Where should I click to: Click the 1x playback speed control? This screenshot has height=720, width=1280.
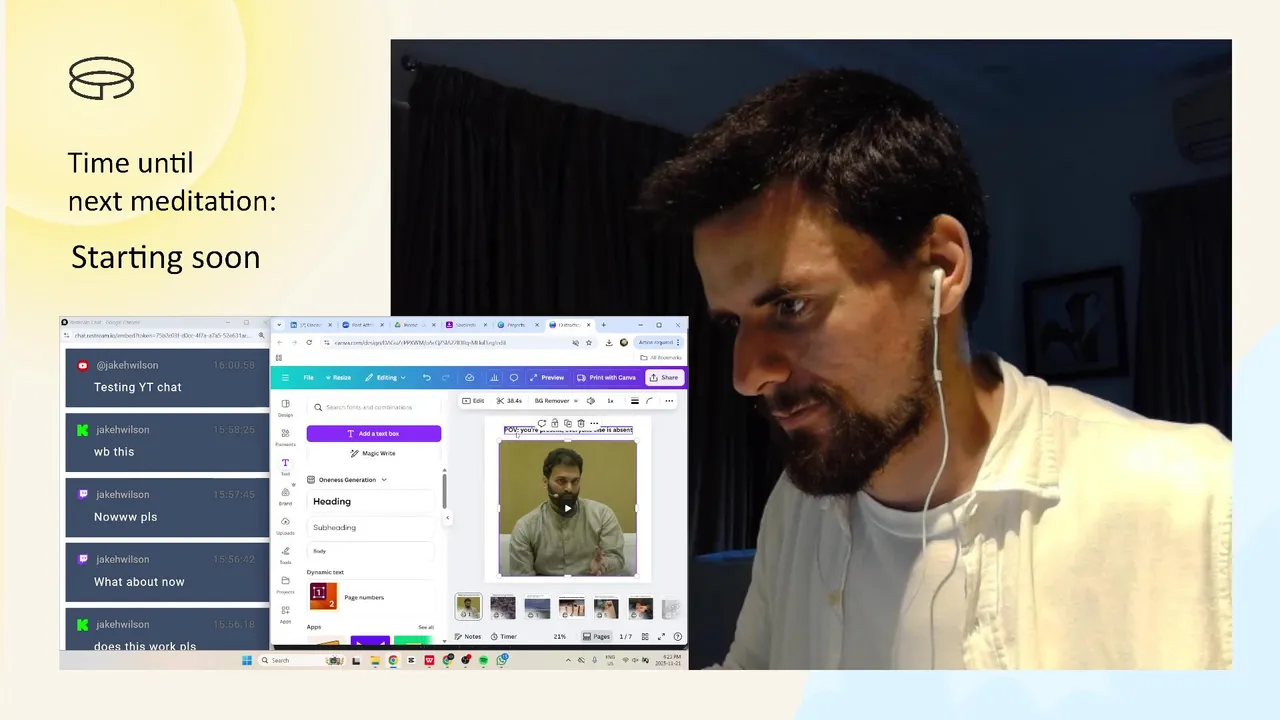click(610, 401)
